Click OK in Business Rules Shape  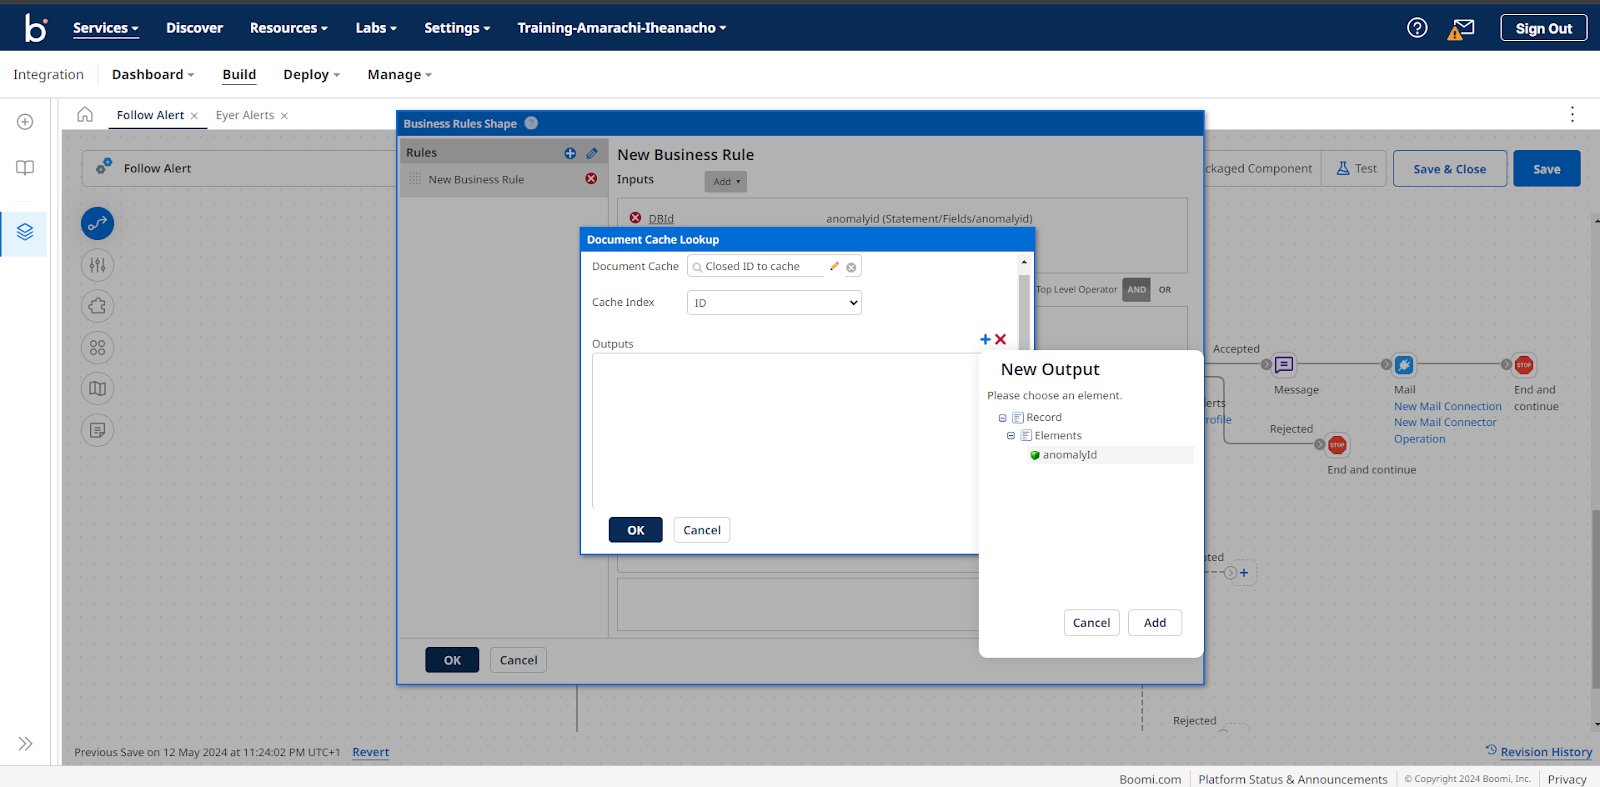452,660
